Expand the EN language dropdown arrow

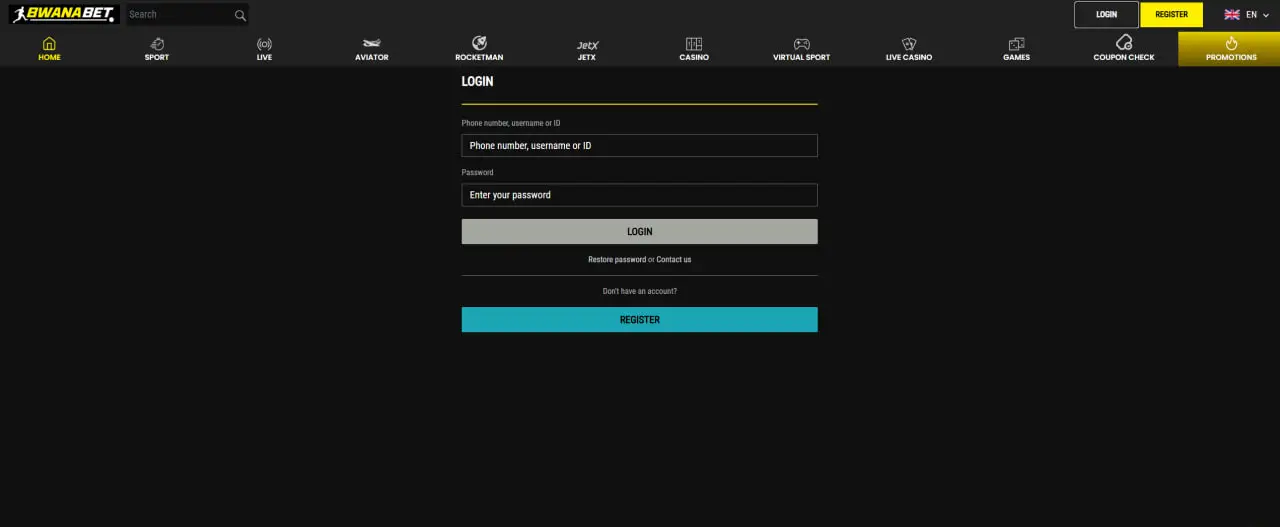coord(1266,15)
